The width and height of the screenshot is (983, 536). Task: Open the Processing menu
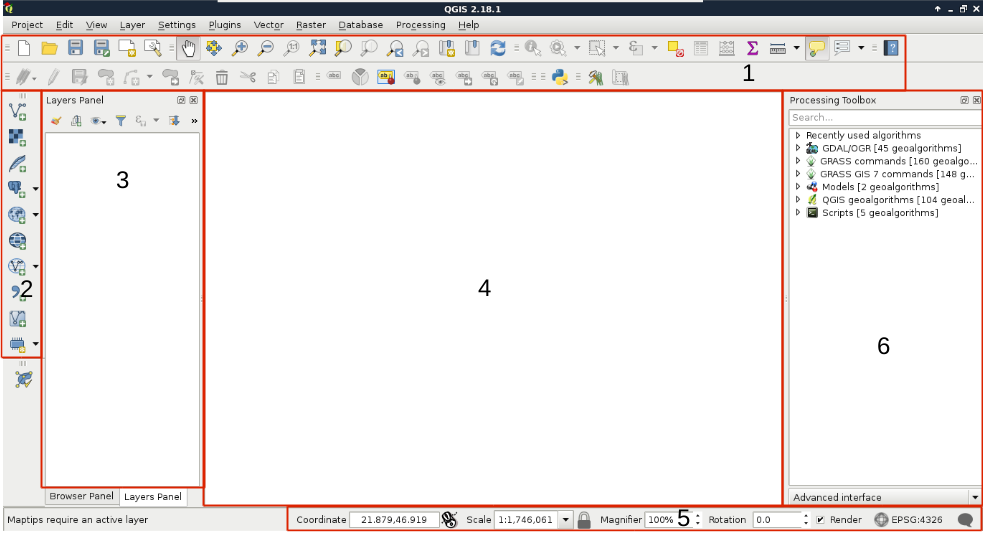coord(420,24)
